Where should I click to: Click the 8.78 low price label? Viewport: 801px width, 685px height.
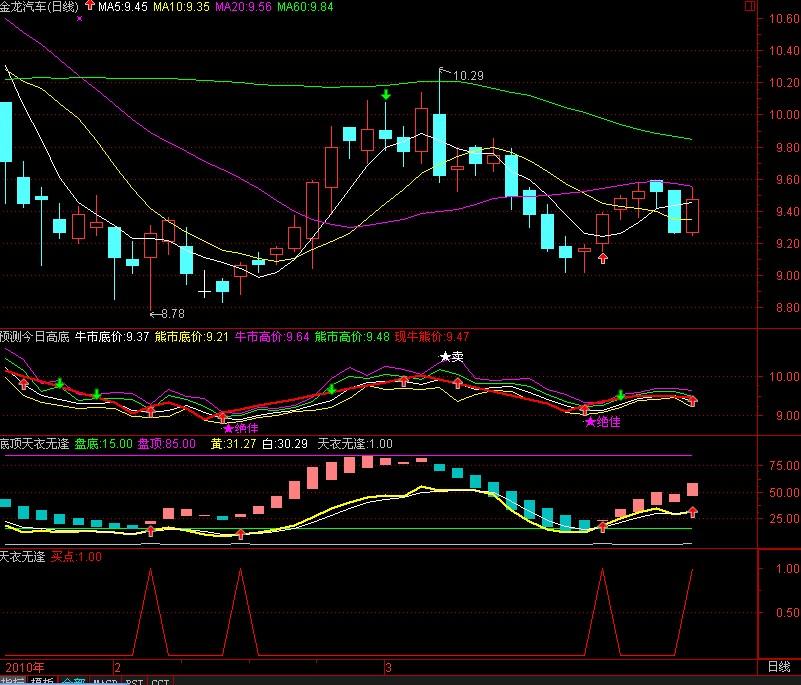click(x=173, y=314)
